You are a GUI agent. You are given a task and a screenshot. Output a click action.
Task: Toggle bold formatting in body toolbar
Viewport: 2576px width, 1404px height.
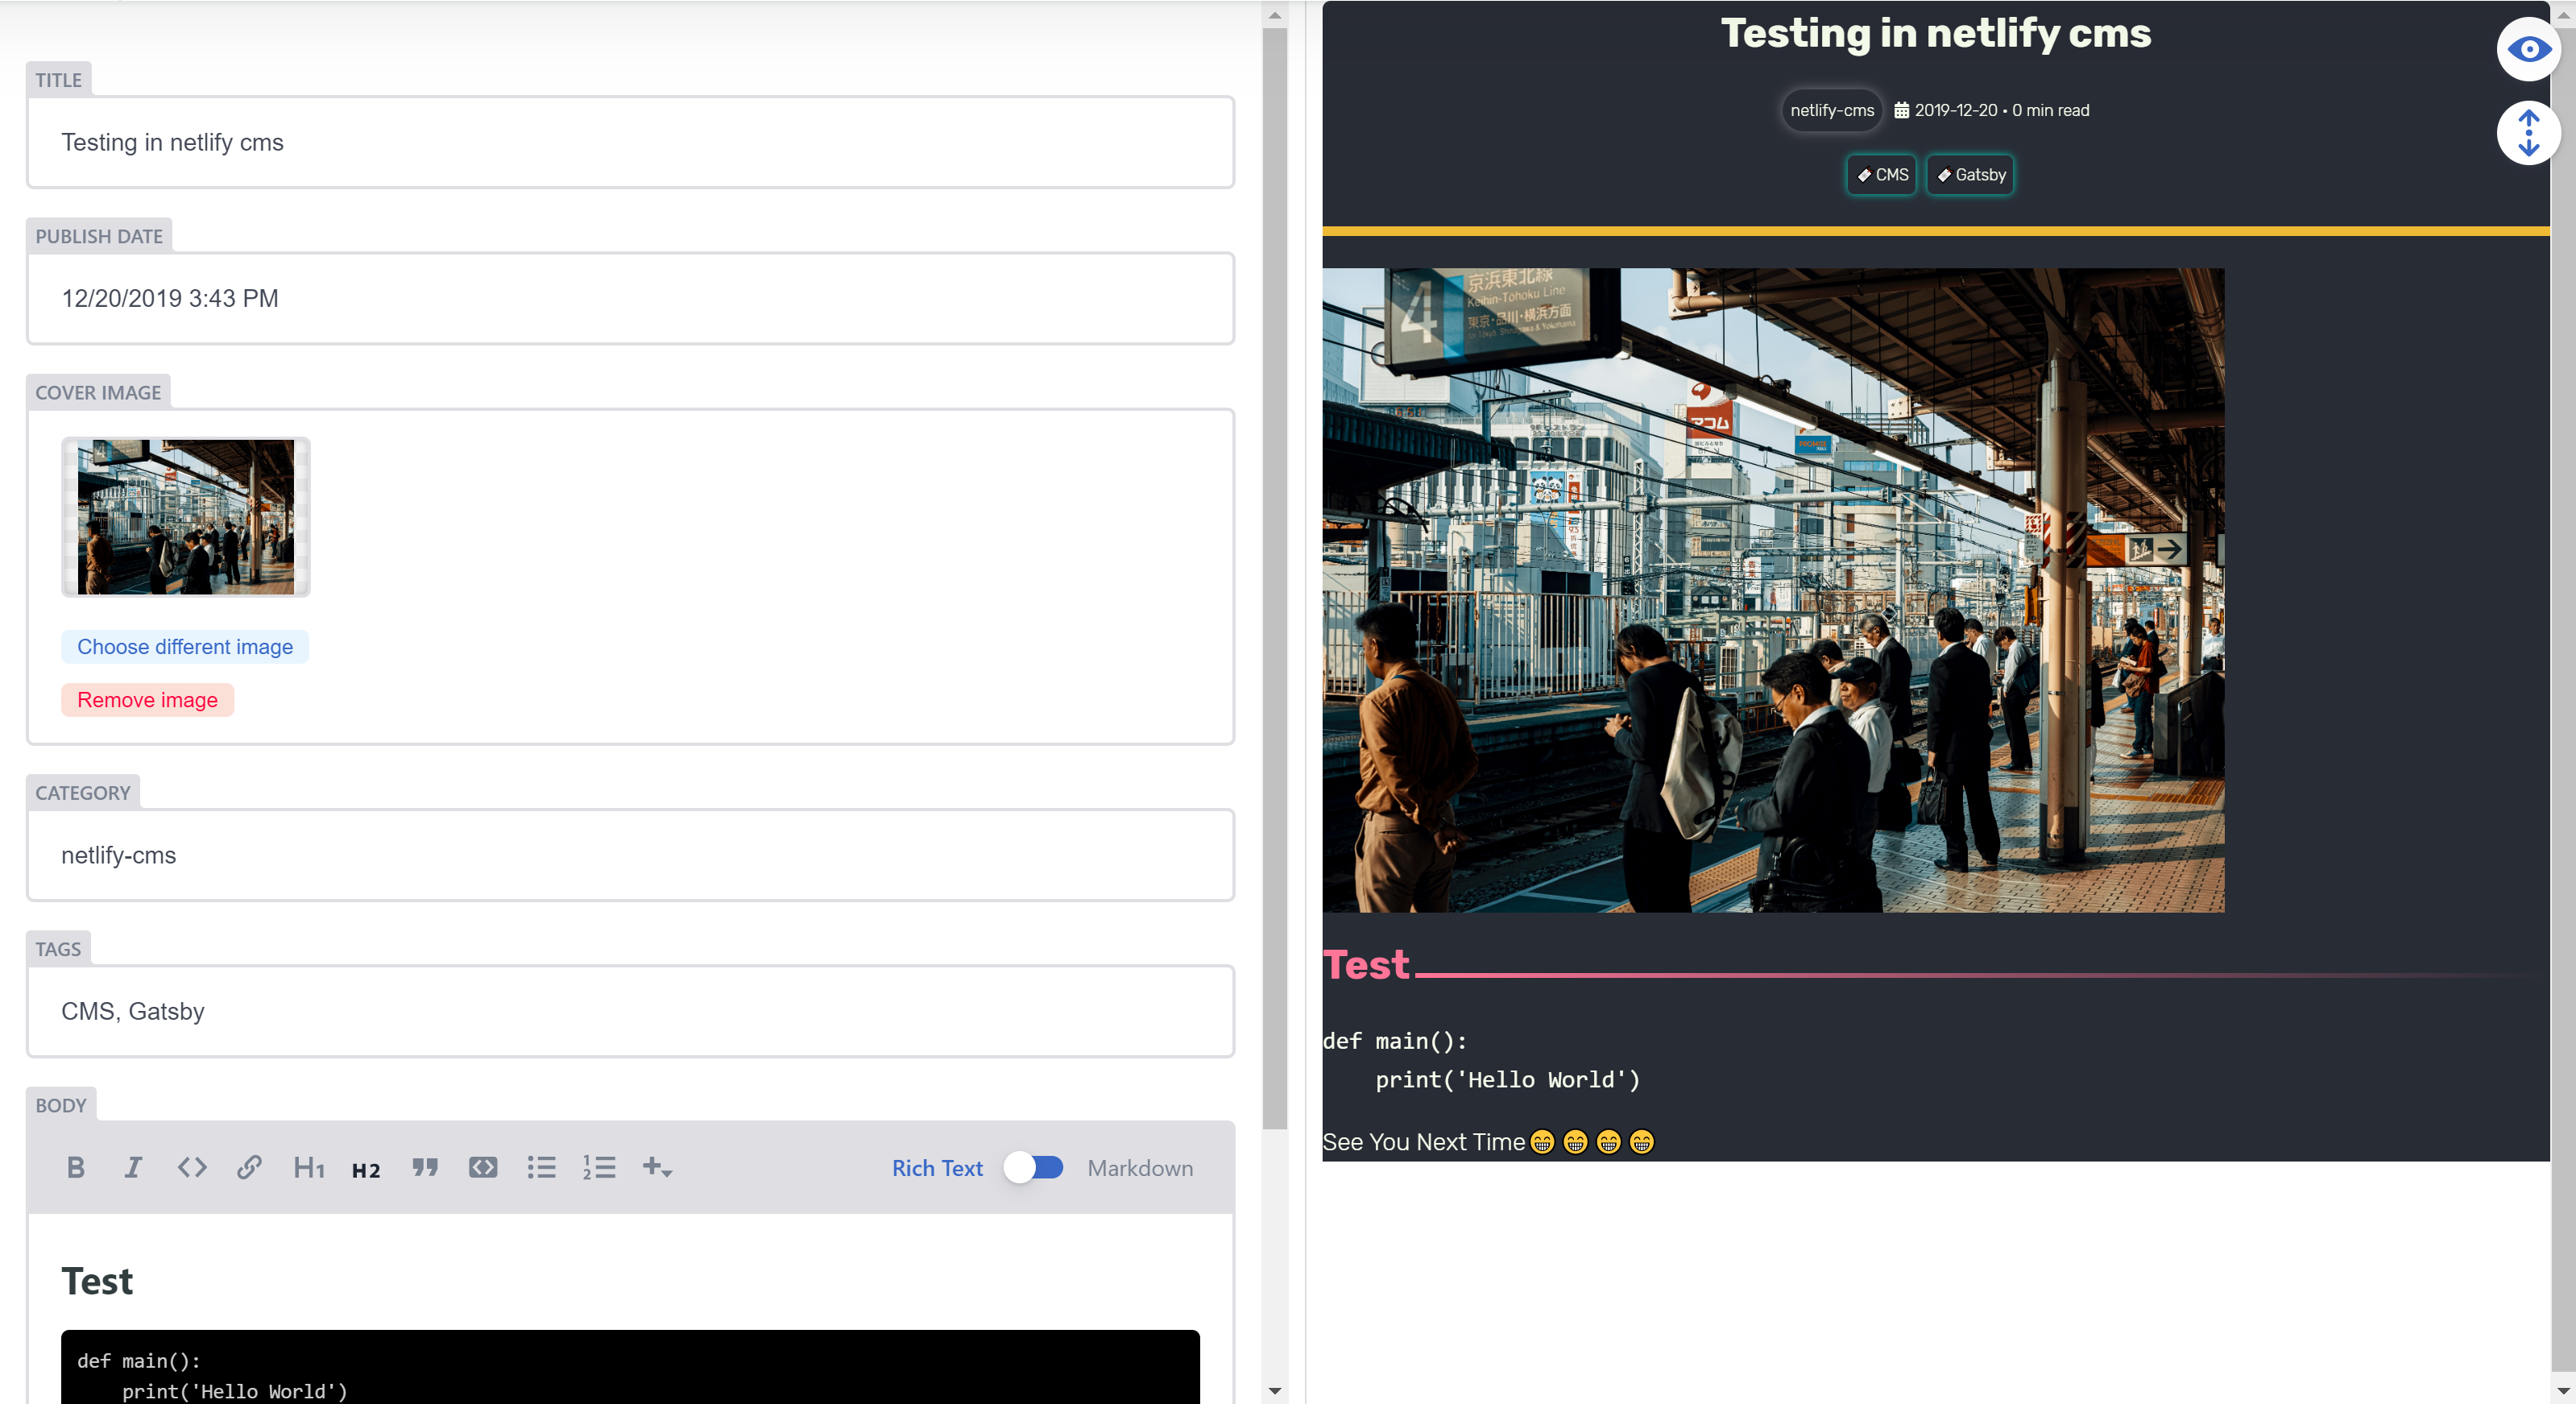point(75,1167)
